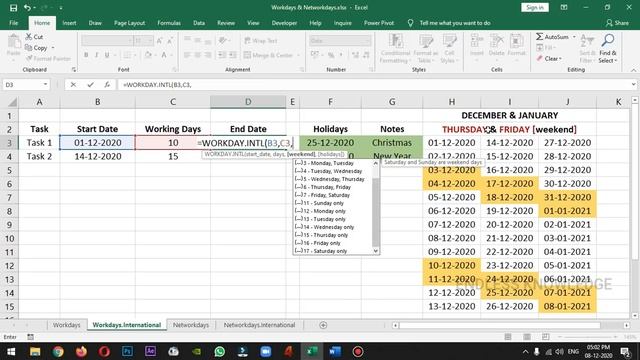Viewport: 640px width, 360px height.
Task: Confirm the formula with the checkmark icon
Action: (x=90, y=84)
